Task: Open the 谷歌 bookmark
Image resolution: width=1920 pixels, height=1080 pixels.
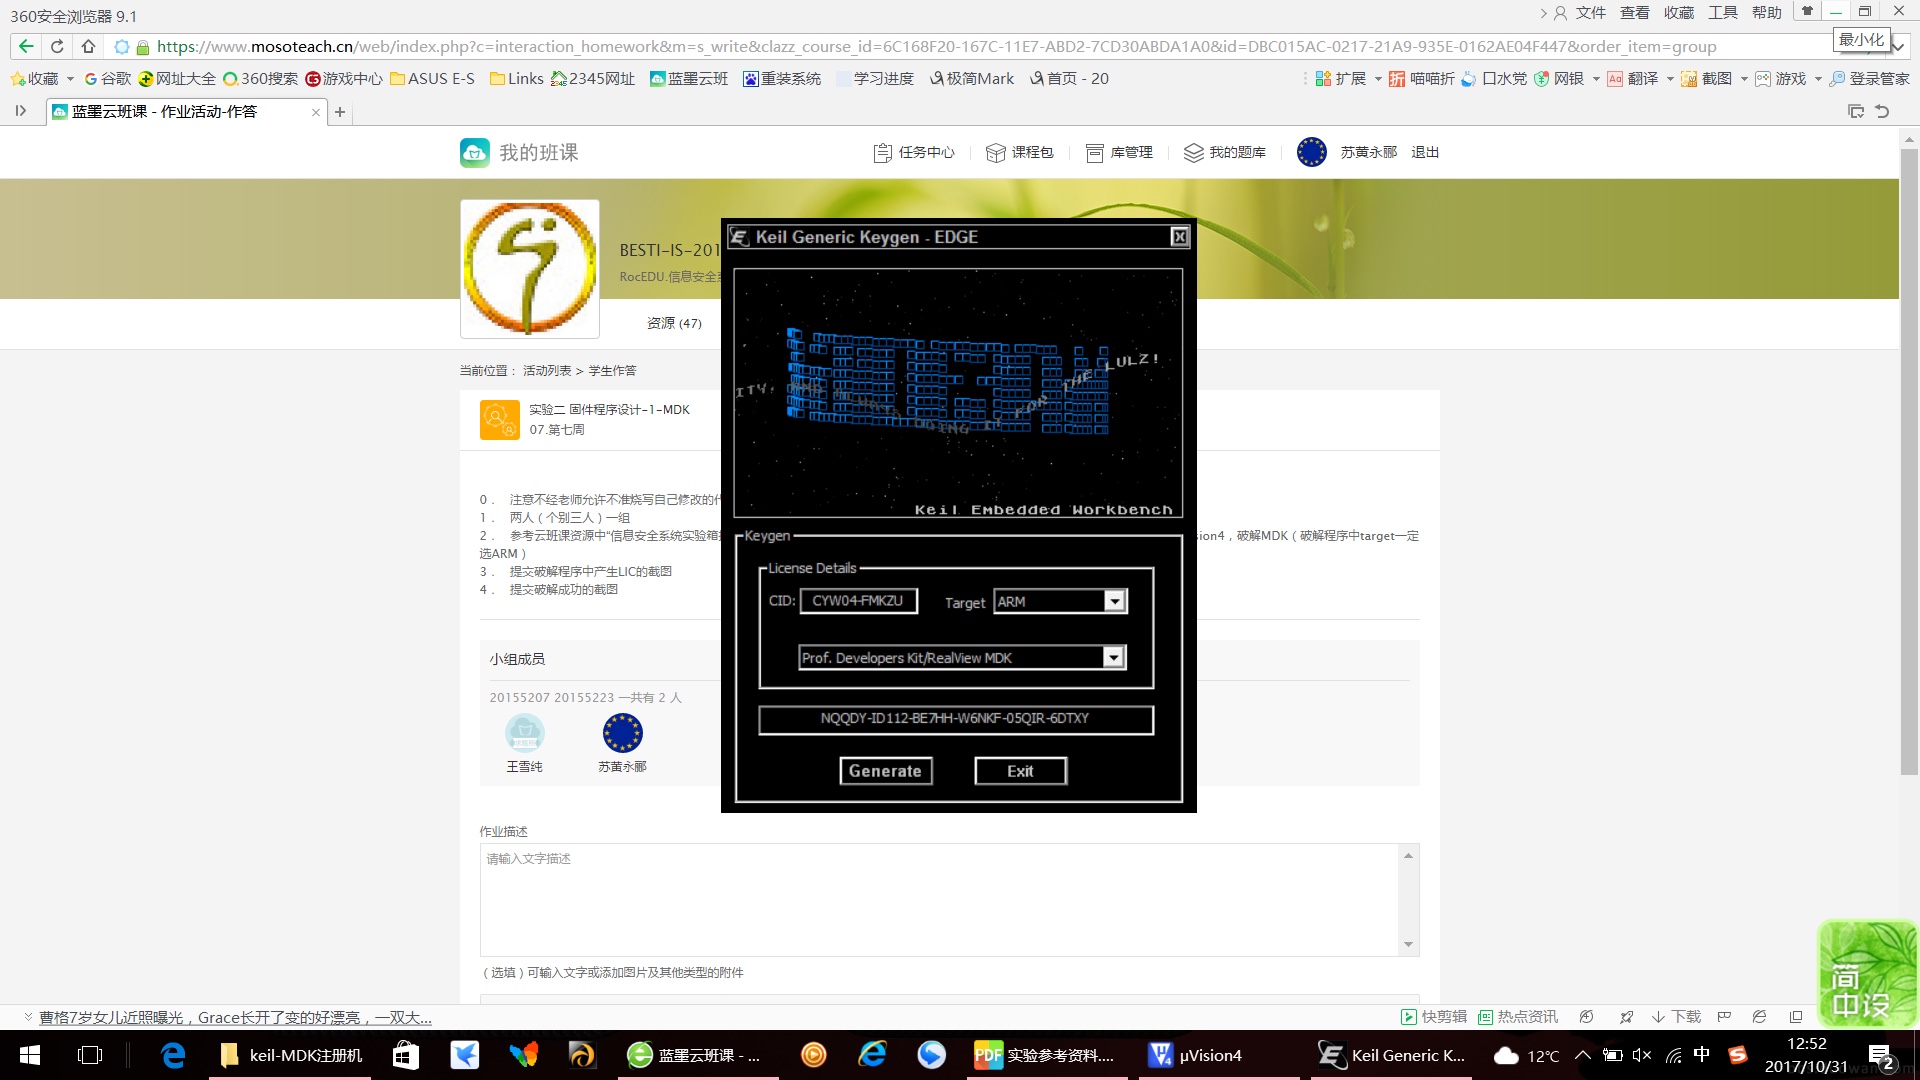Action: 107,78
